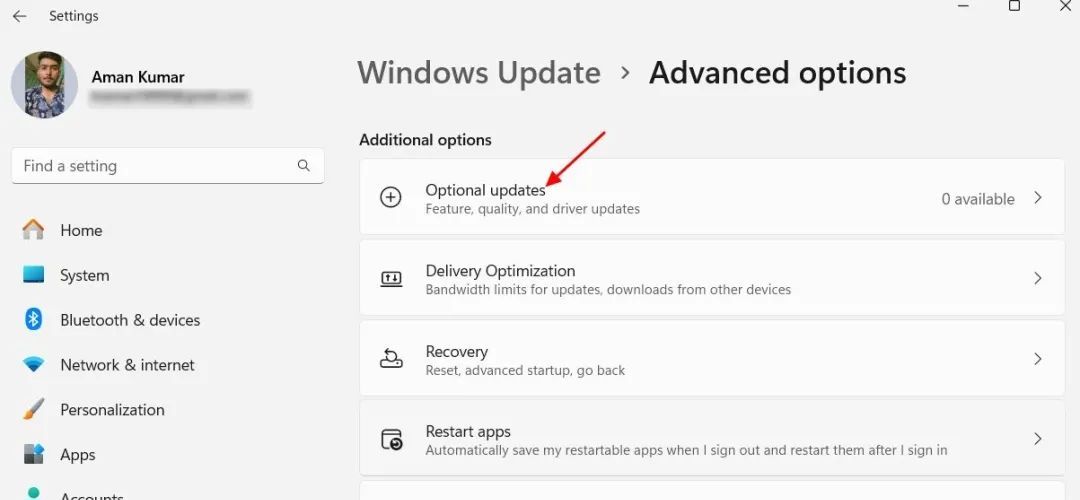
Task: Click the Bluetooth & devices icon
Action: coord(33,320)
